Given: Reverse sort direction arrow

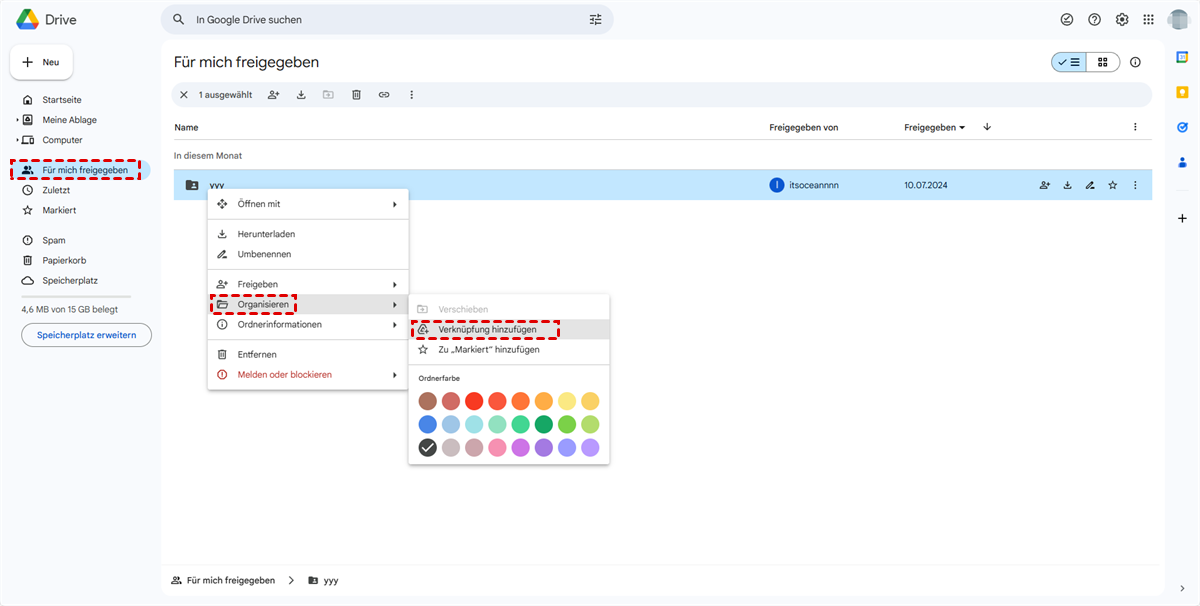Looking at the screenshot, I should pyautogui.click(x=987, y=127).
